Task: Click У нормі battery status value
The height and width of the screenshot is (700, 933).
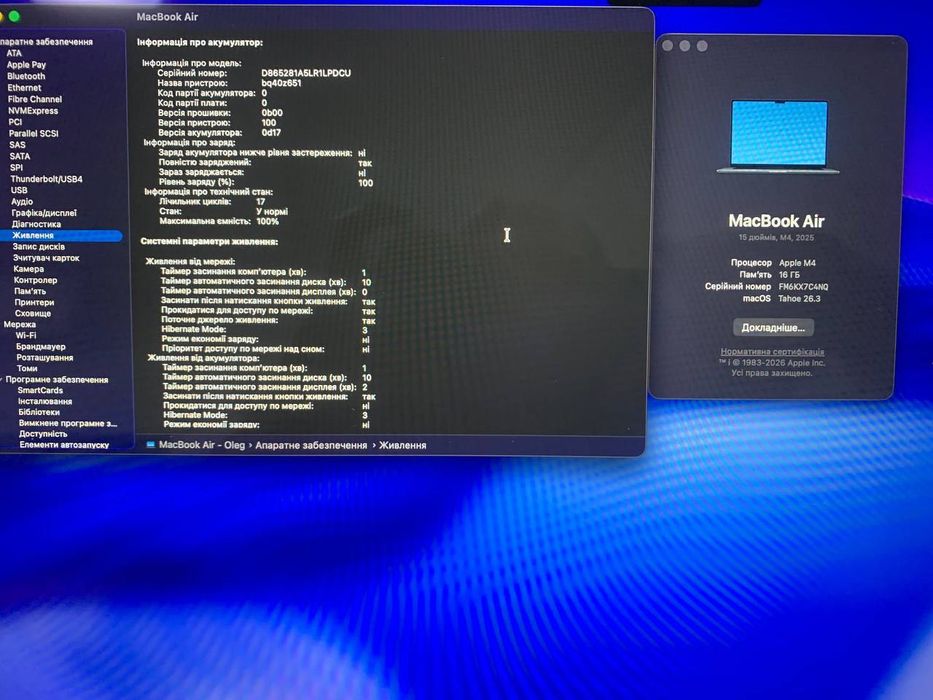Action: [x=272, y=211]
